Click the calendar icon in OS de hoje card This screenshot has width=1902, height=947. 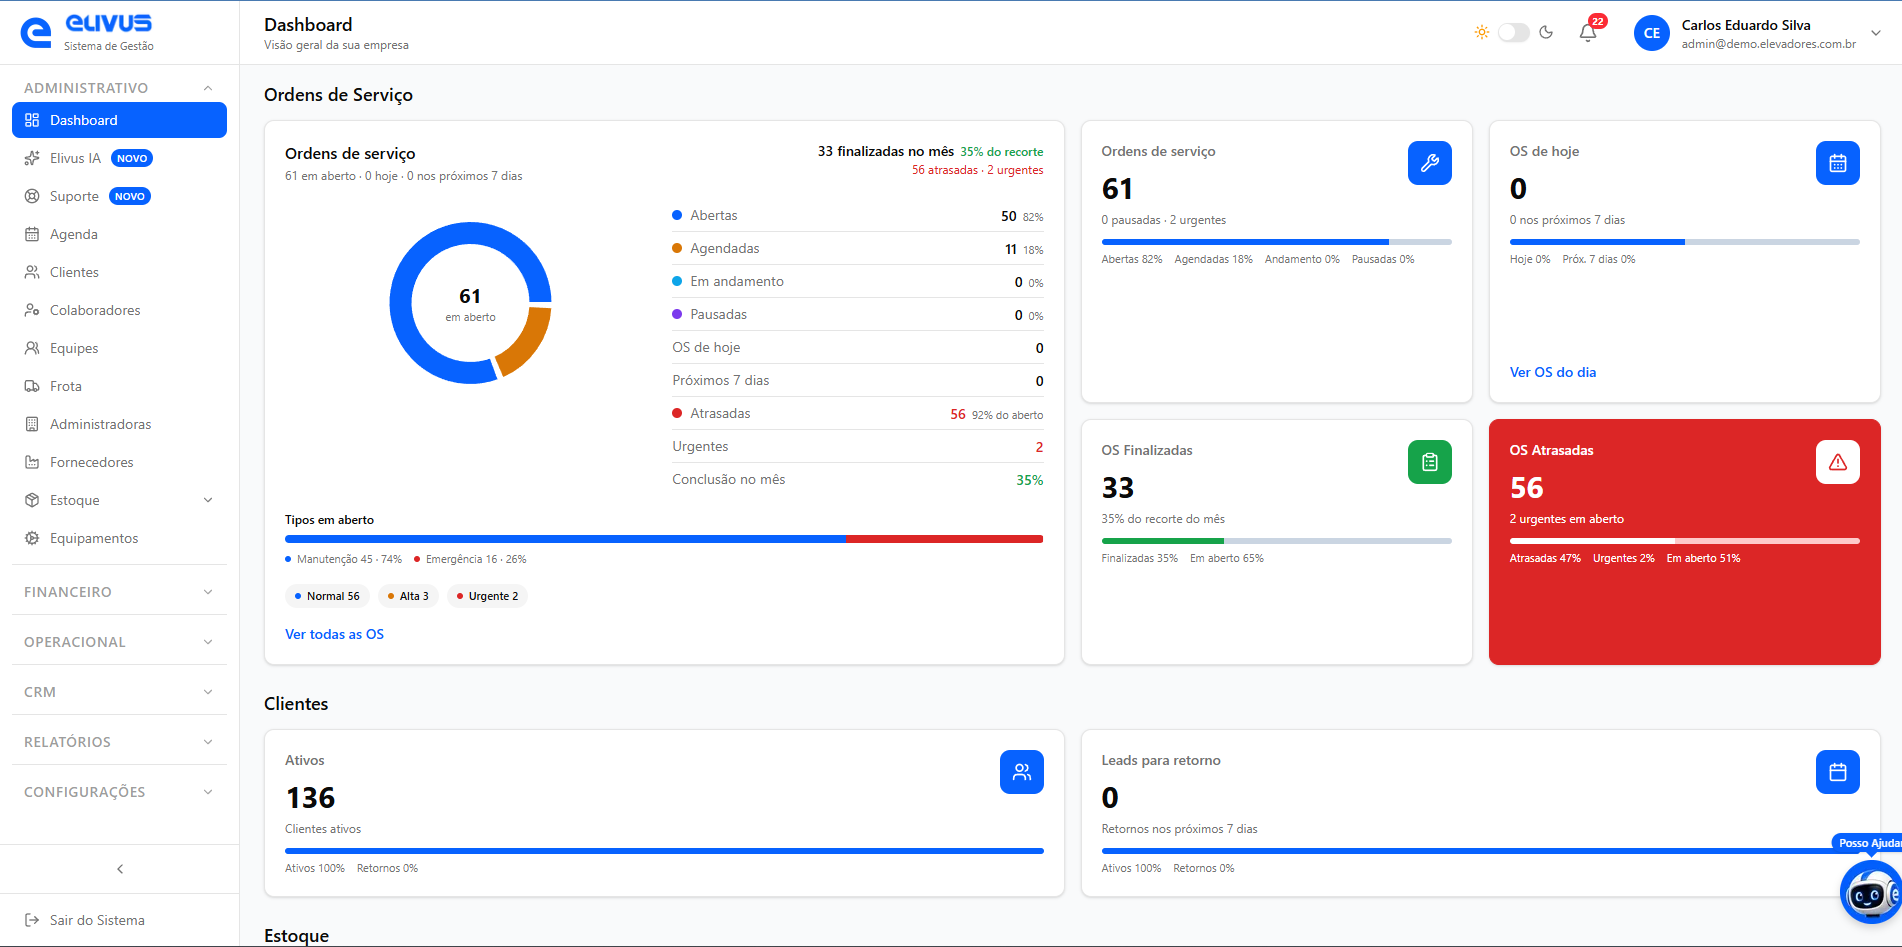click(1837, 163)
